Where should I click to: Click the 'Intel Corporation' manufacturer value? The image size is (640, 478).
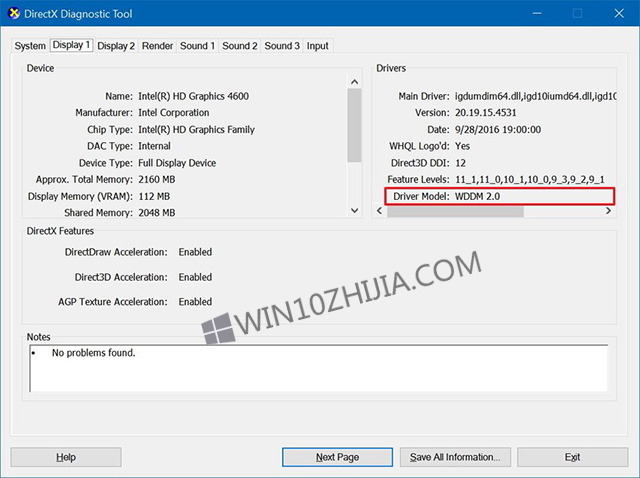[x=173, y=113]
